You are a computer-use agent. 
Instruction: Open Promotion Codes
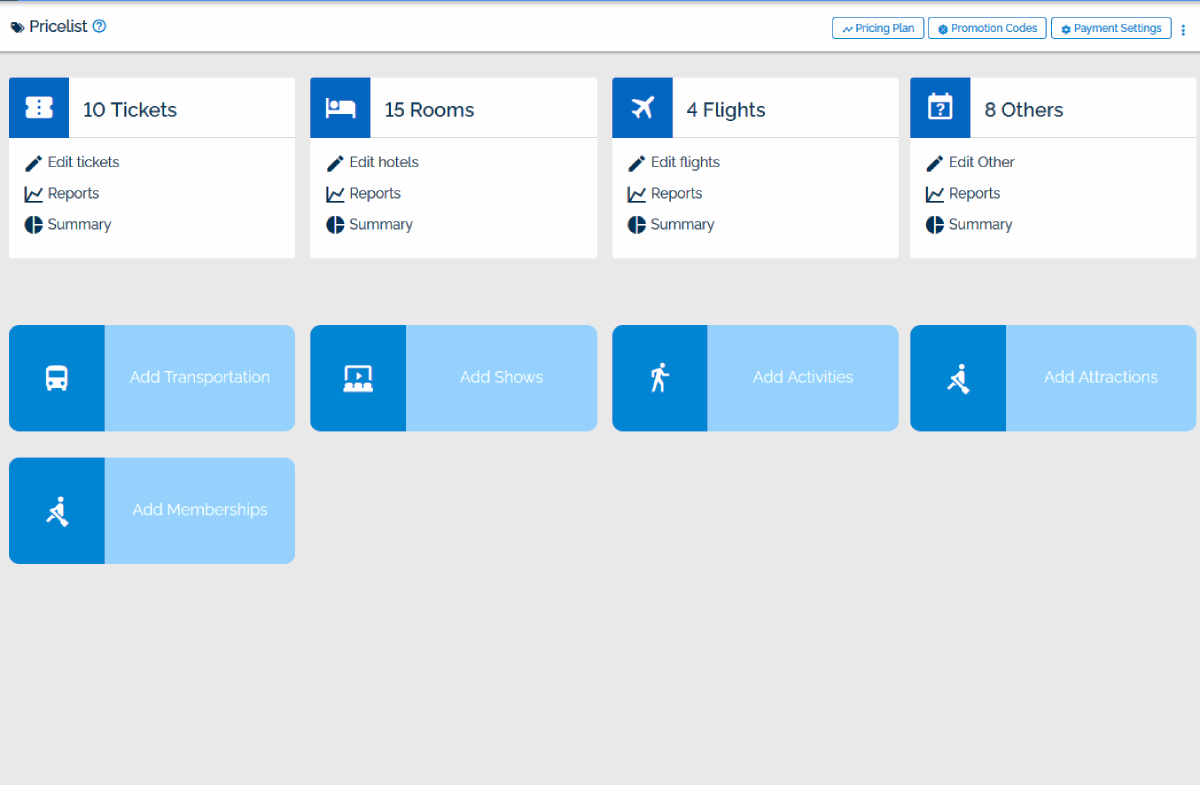[987, 29]
